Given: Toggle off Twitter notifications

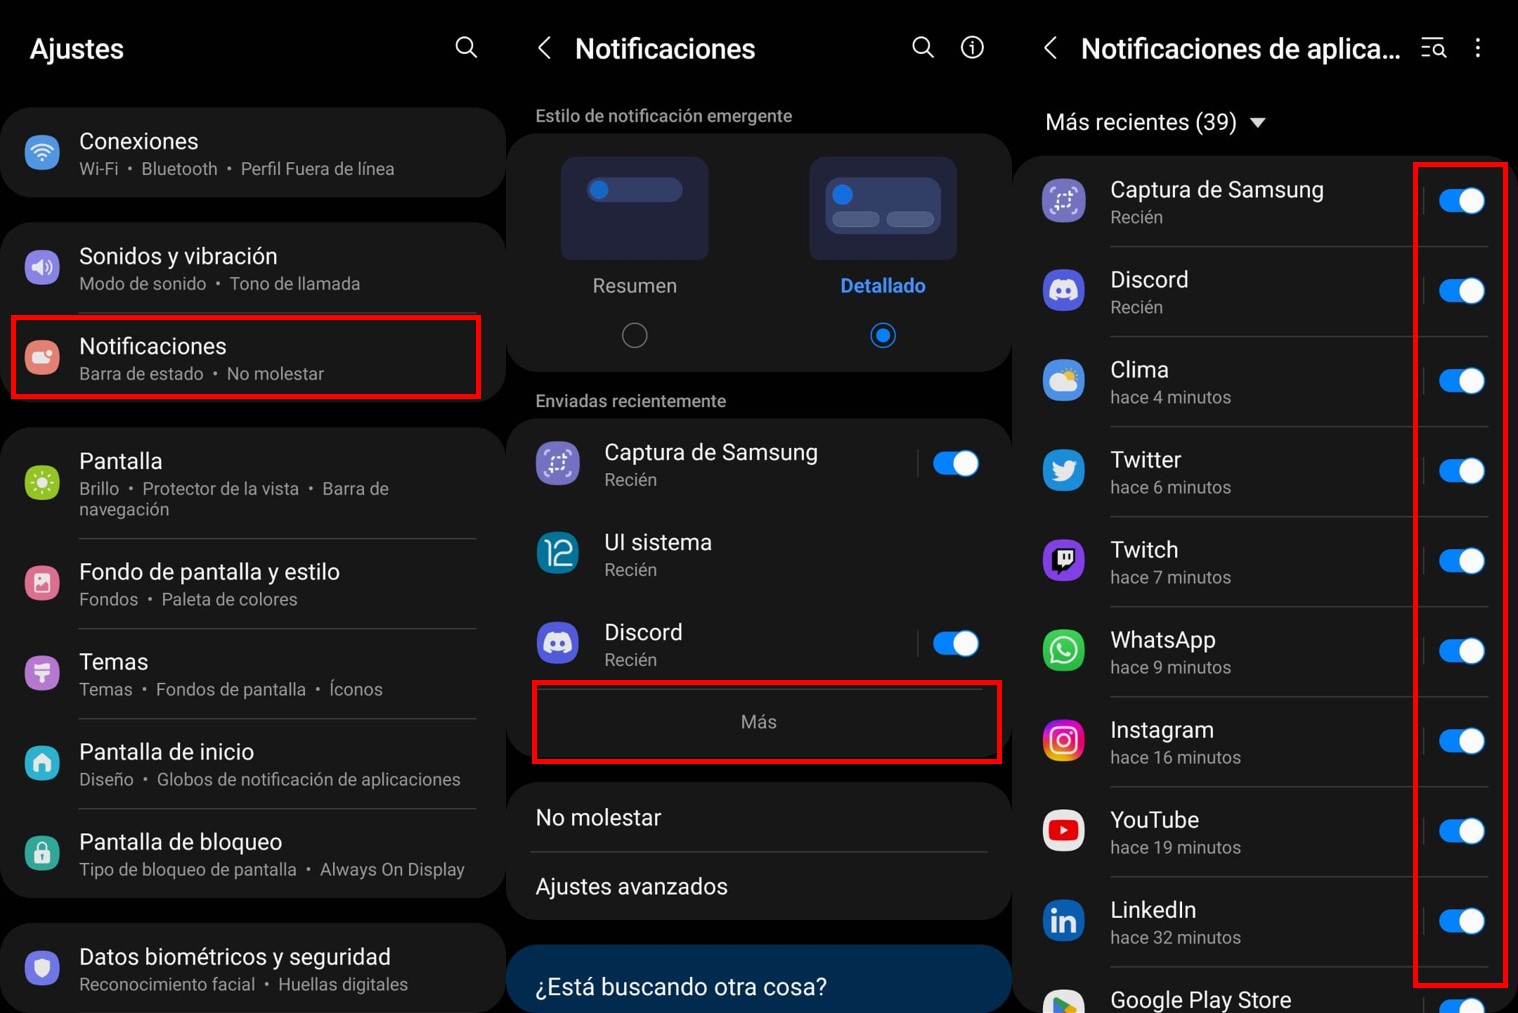Looking at the screenshot, I should point(1462,470).
